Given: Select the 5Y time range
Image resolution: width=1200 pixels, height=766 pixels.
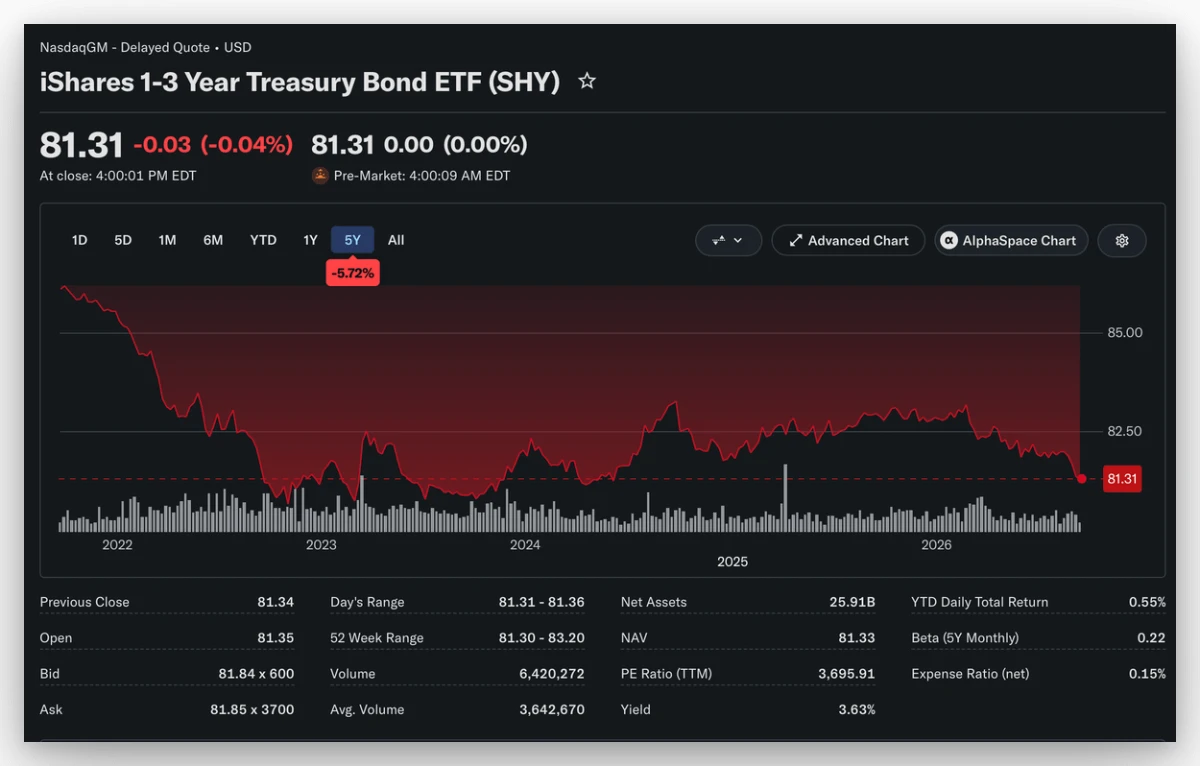Looking at the screenshot, I should point(353,240).
